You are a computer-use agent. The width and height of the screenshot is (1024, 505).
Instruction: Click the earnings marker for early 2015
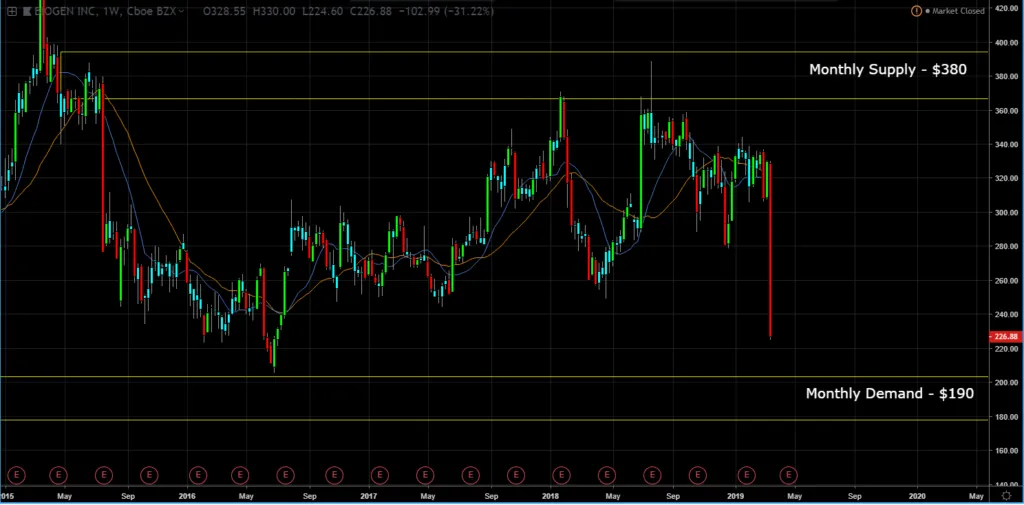16,474
